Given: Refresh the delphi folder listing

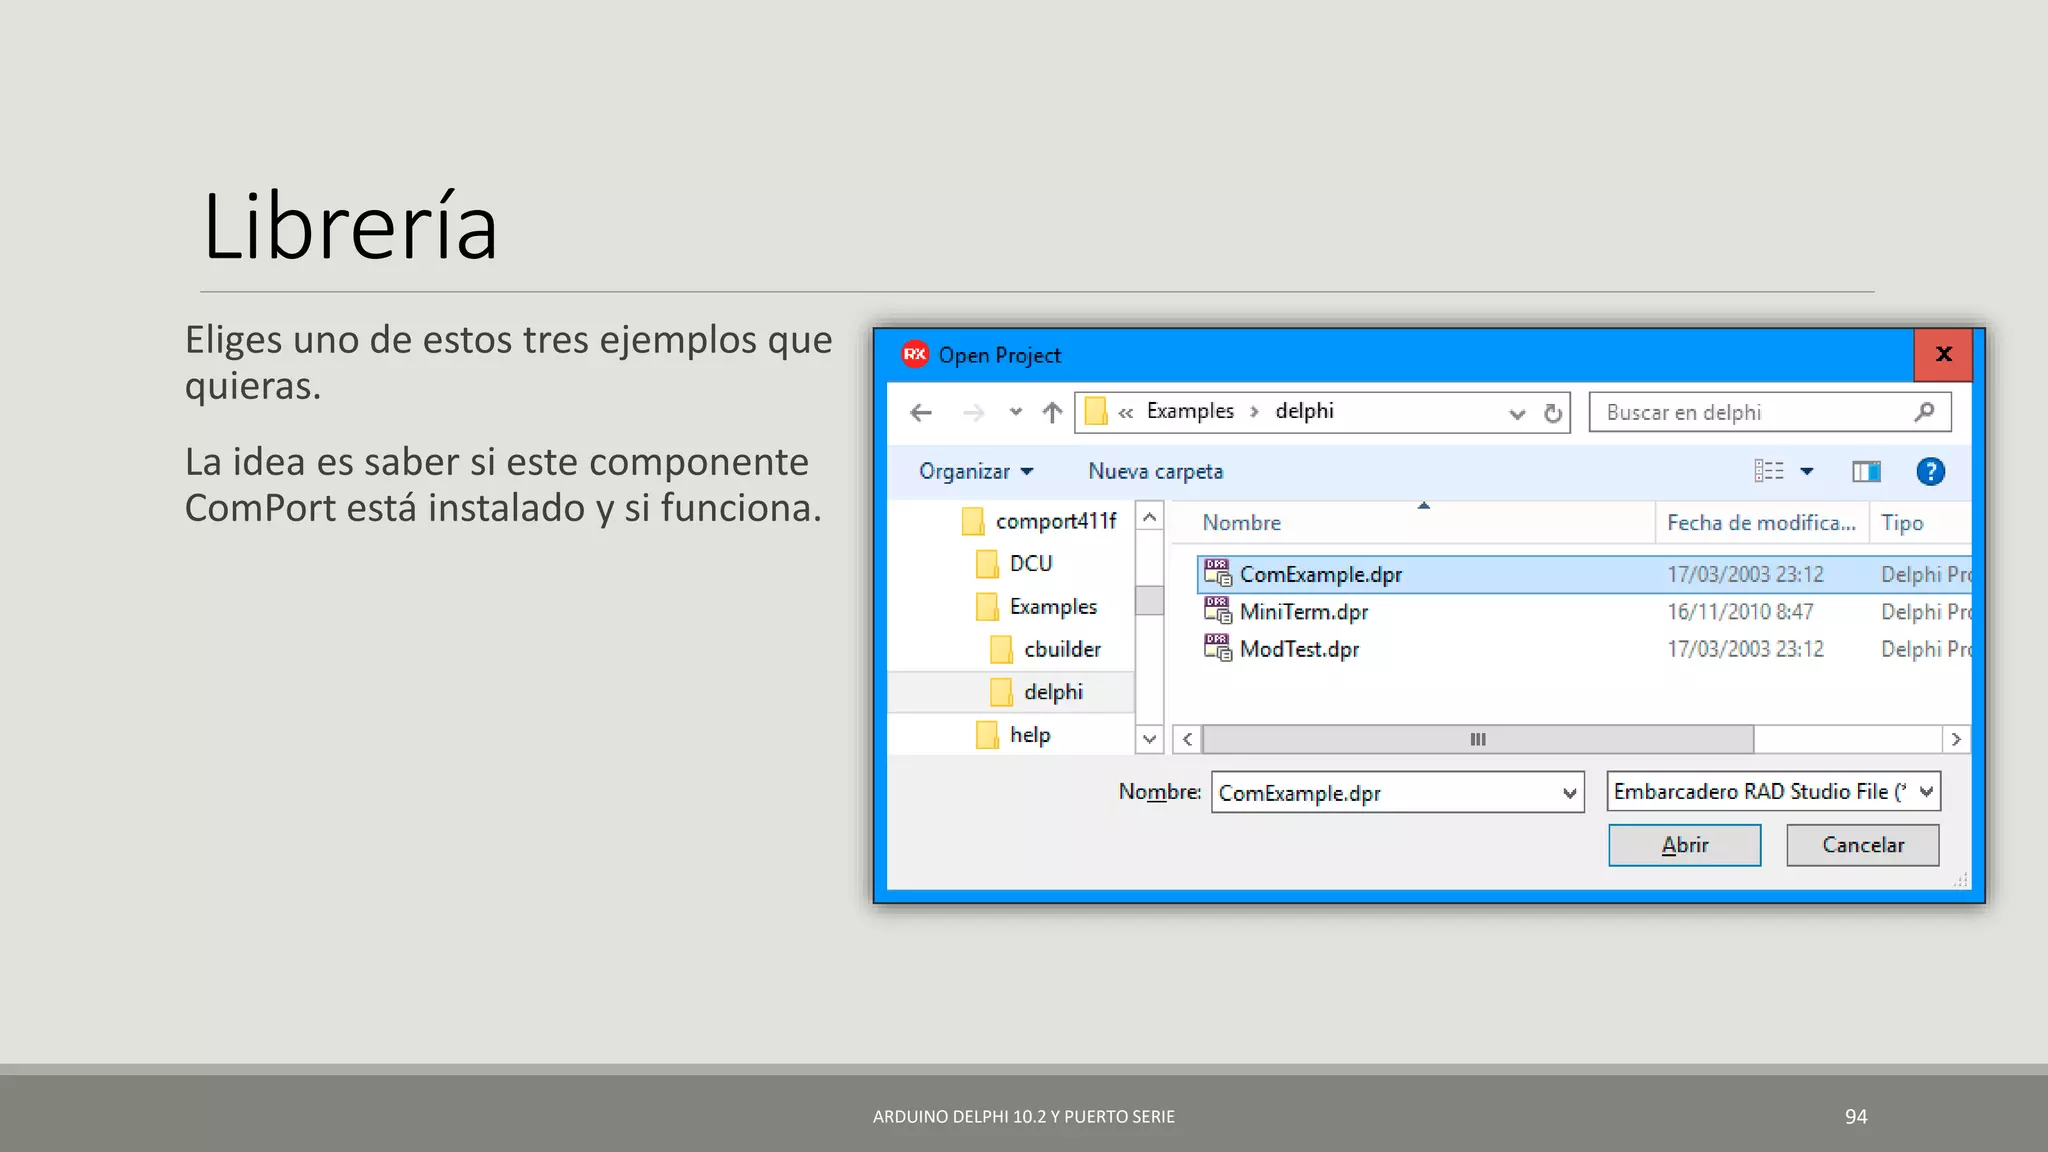Looking at the screenshot, I should (x=1552, y=413).
